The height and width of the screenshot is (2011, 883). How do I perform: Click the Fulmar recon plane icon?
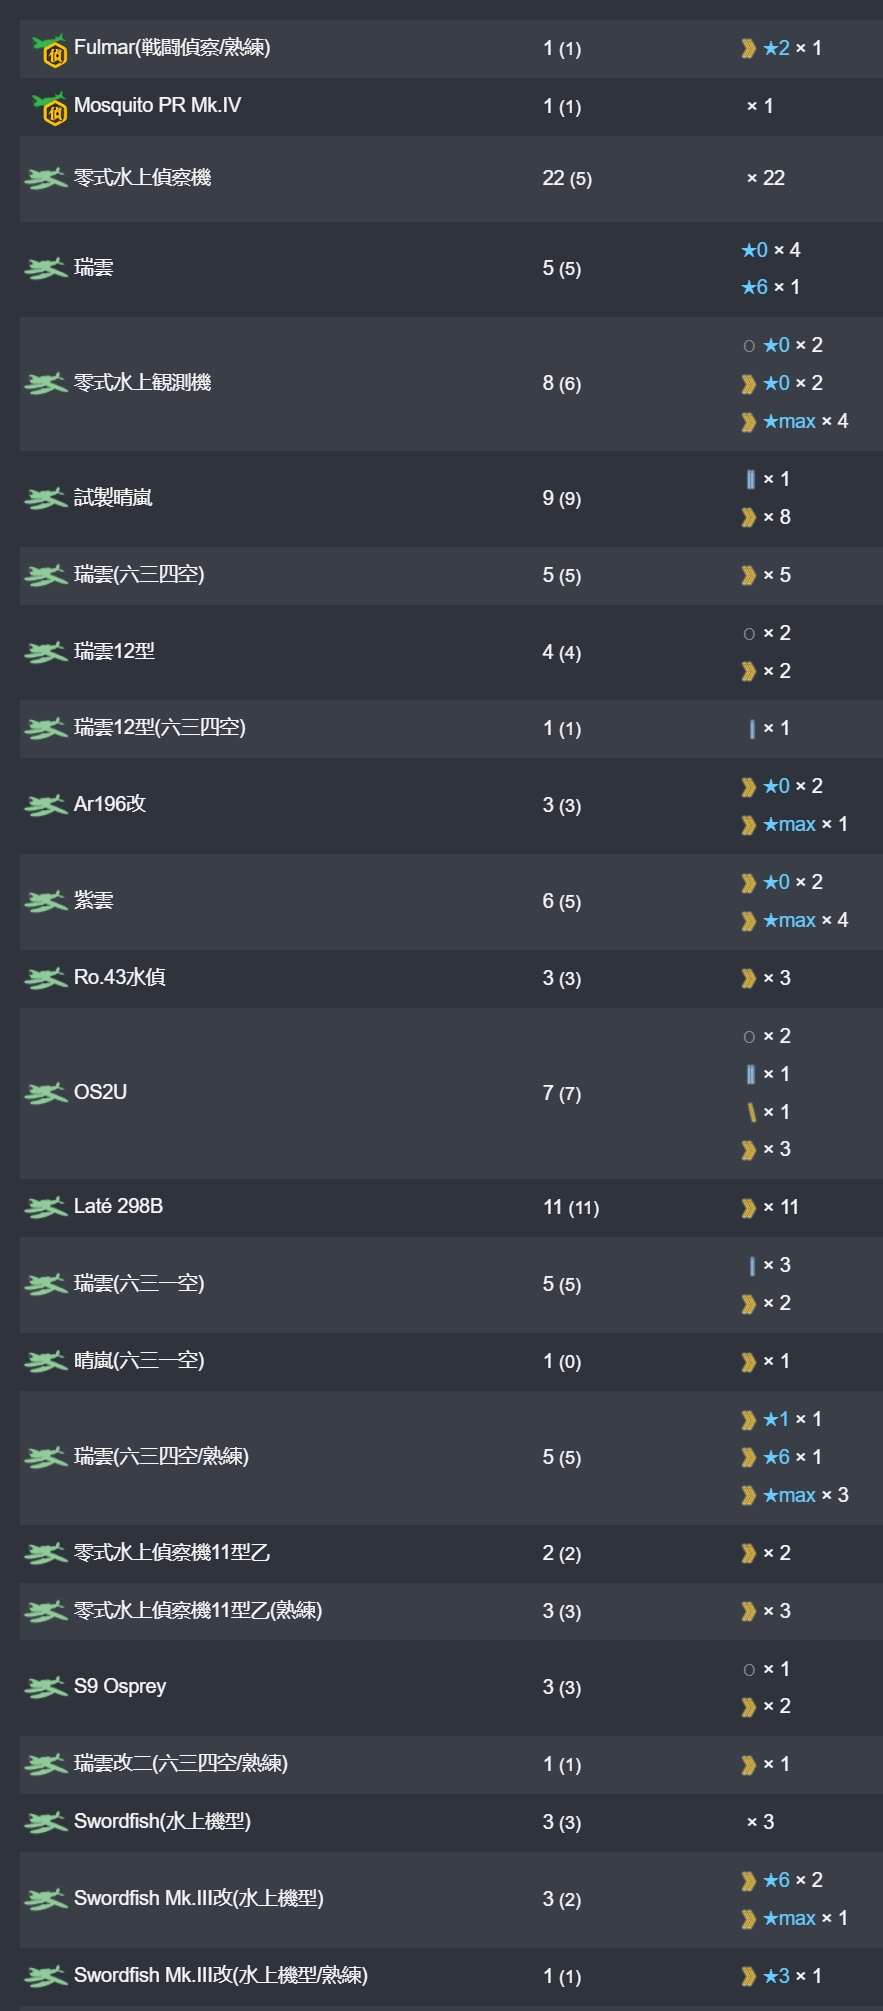49,50
